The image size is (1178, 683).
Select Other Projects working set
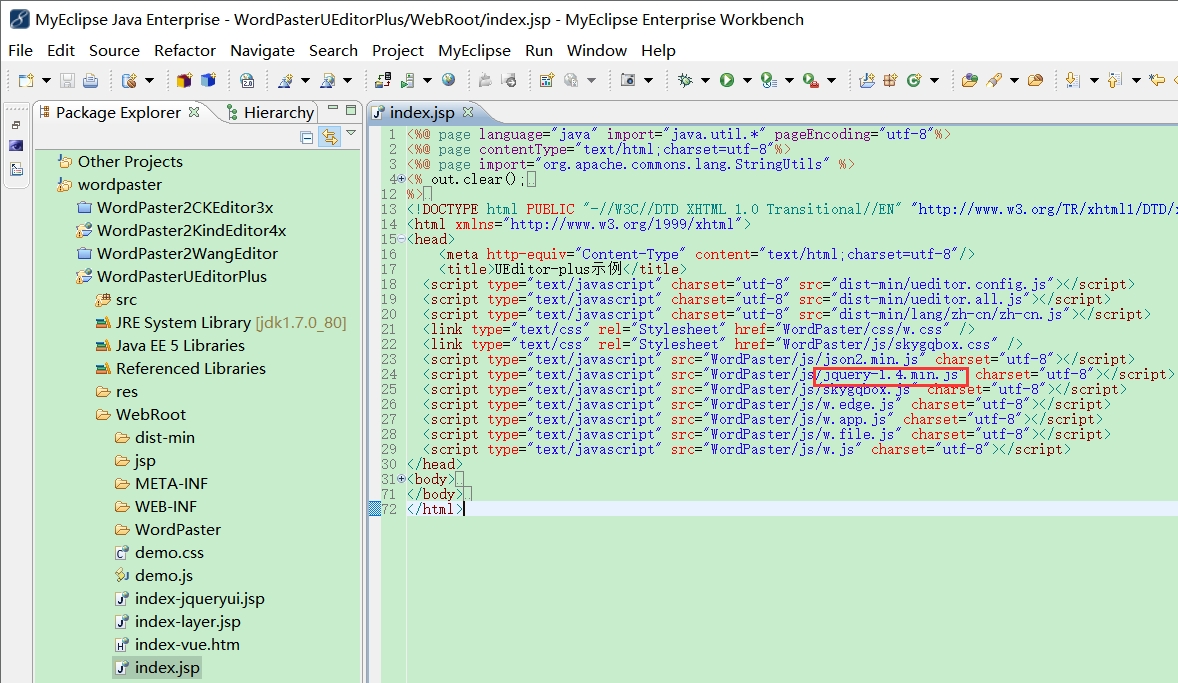tap(130, 162)
